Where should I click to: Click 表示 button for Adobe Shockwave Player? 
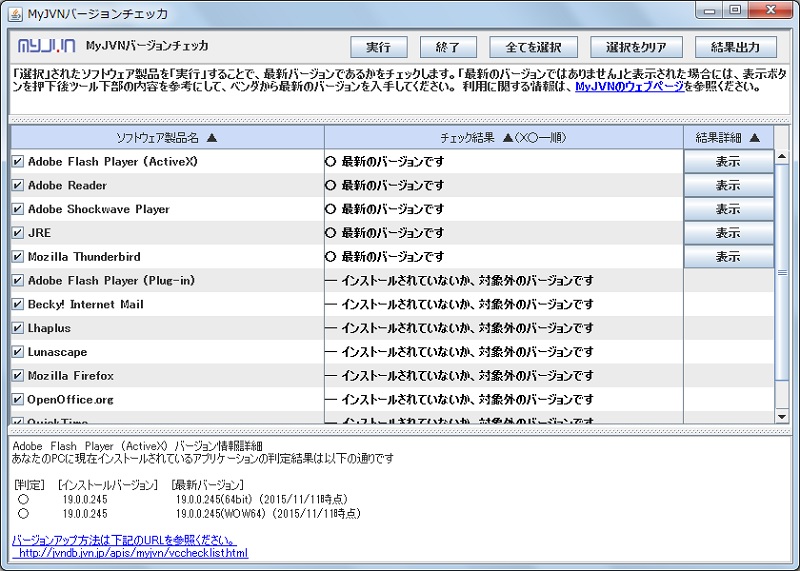tap(728, 209)
